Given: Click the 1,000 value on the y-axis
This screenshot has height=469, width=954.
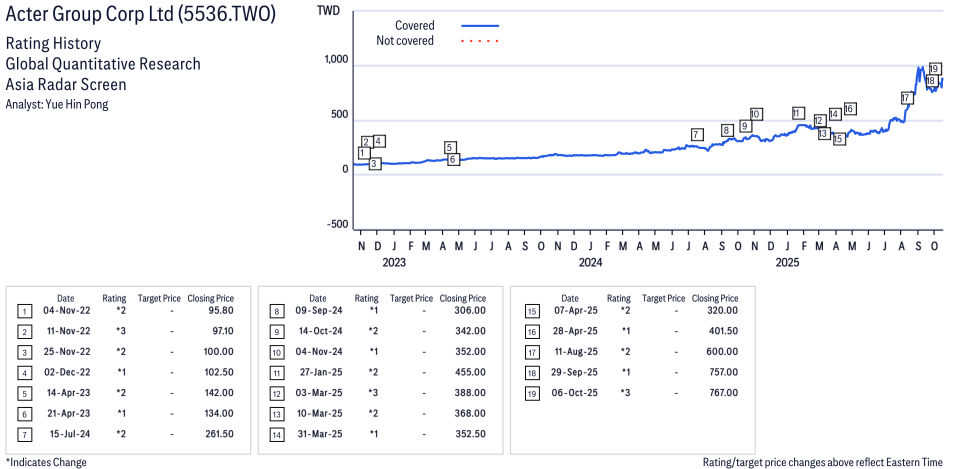Looking at the screenshot, I should [x=334, y=60].
